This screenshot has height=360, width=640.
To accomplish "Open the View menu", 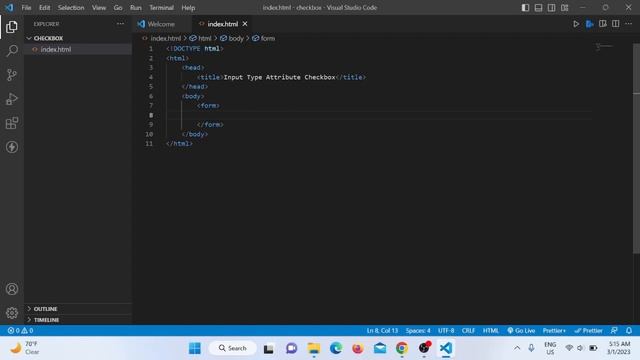I will pos(99,8).
